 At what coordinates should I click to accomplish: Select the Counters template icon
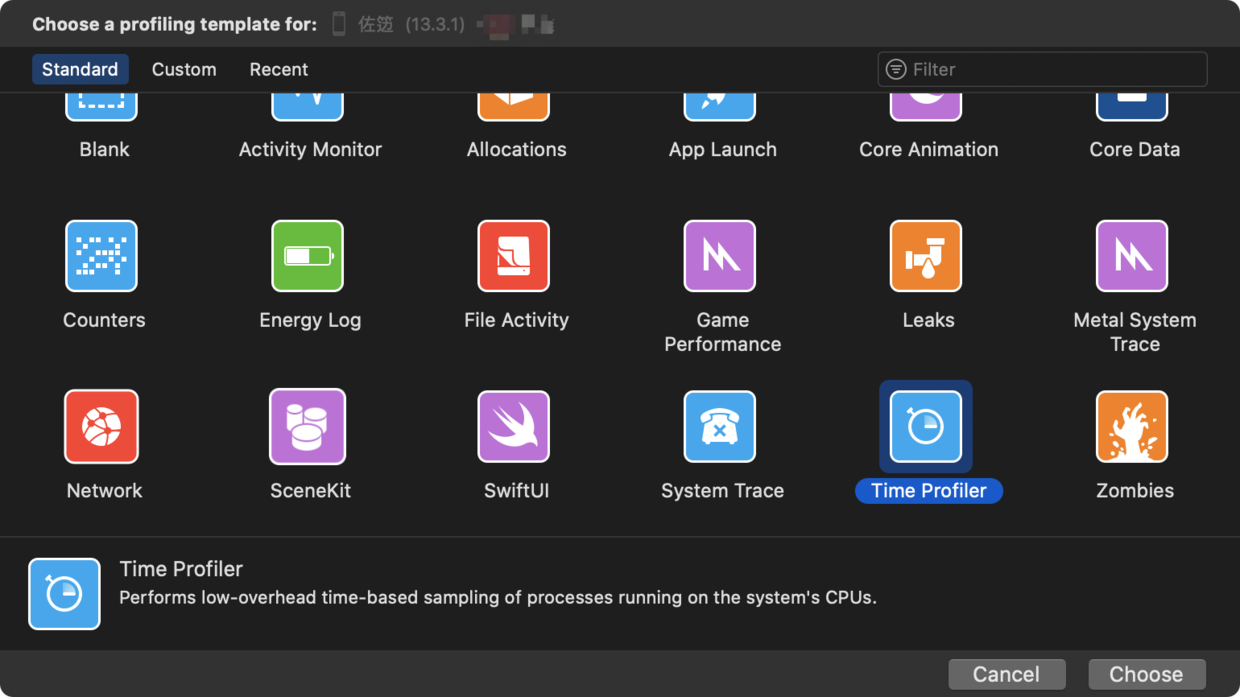tap(101, 256)
